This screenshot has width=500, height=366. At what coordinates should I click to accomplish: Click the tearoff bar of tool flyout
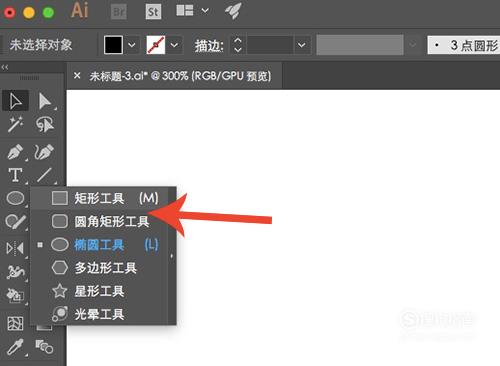(172, 256)
